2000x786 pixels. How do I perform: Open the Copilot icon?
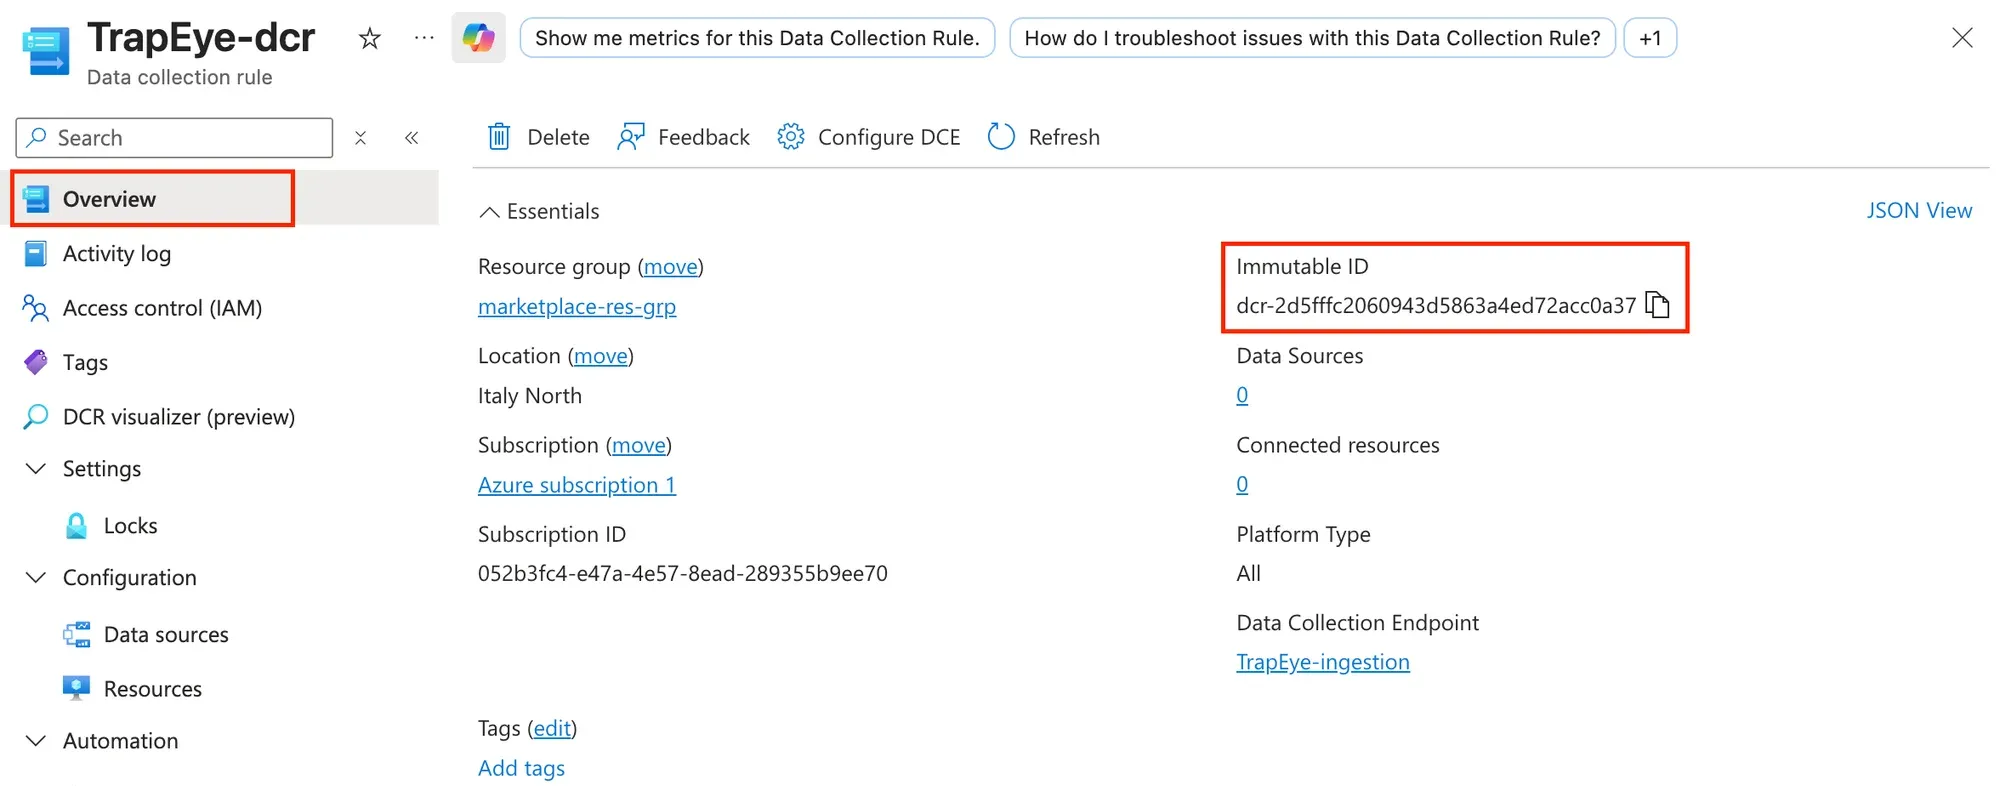point(479,38)
